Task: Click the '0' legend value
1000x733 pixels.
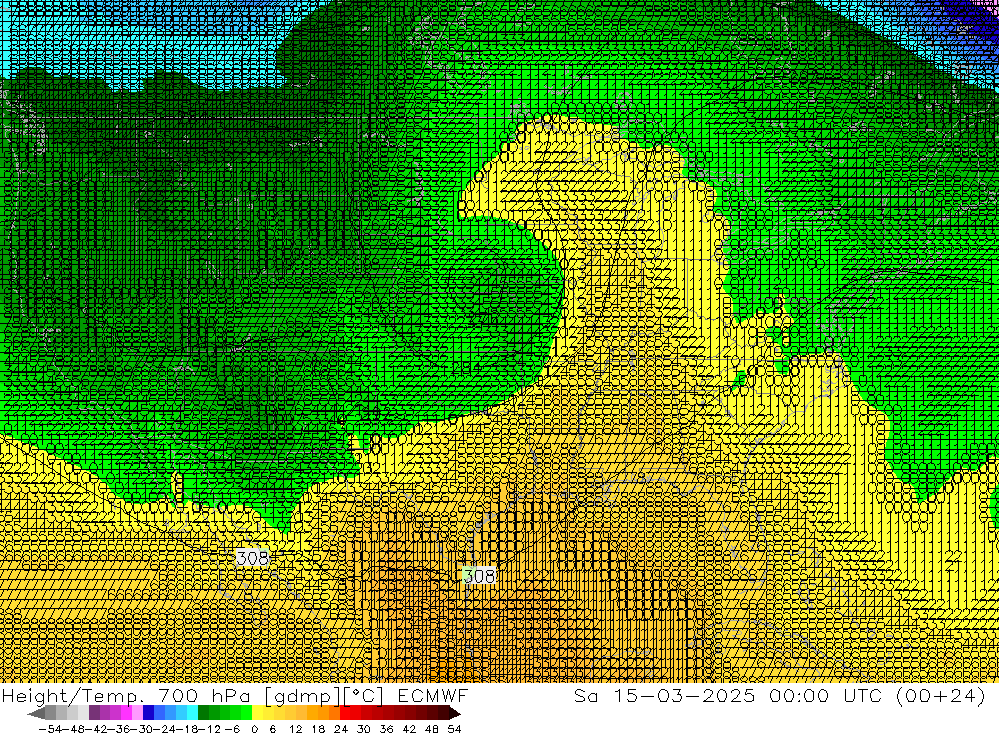Action: click(x=254, y=729)
